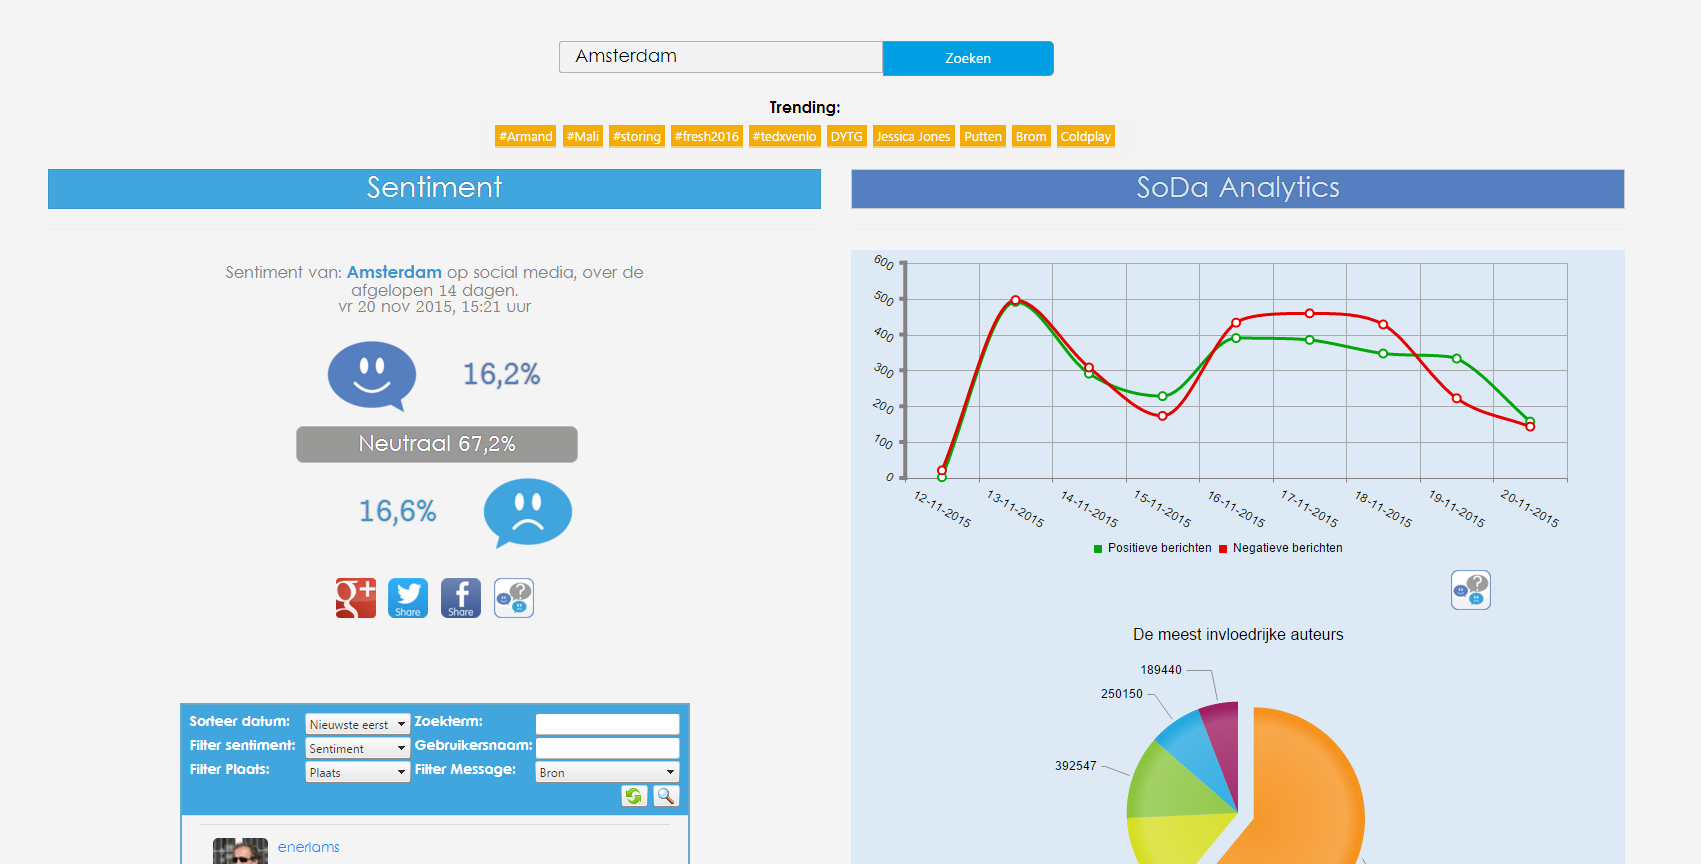This screenshot has height=864, width=1701.
Task: Click the red data point at 13-11-2015
Action: click(x=1016, y=300)
